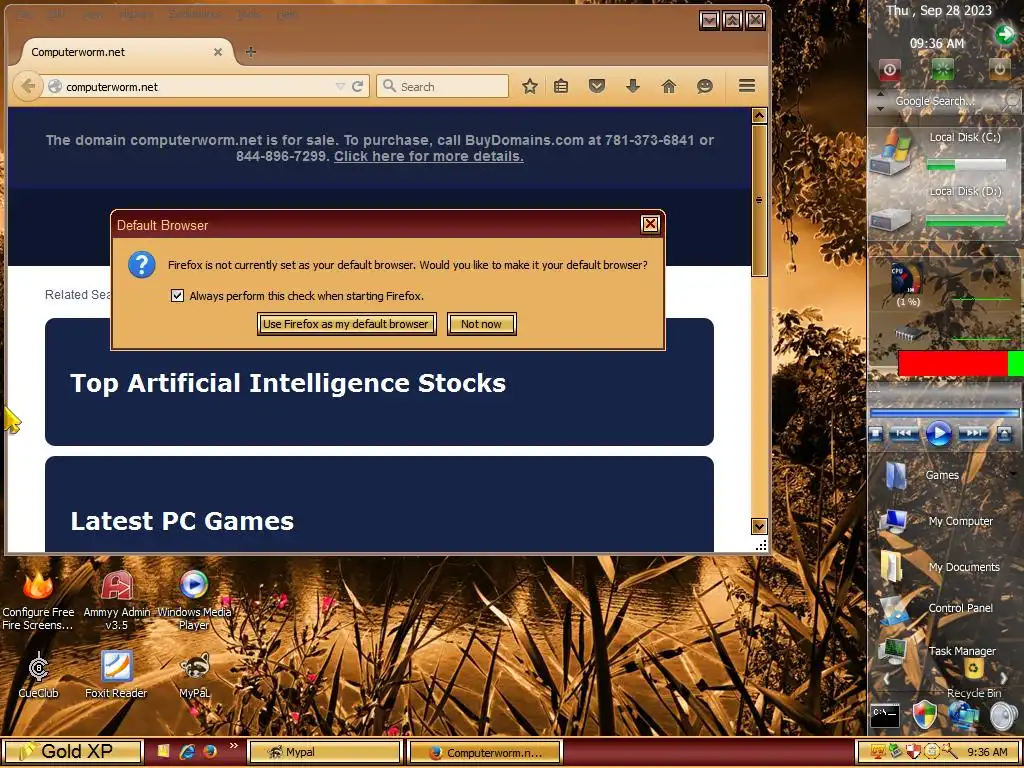Launch Internet Explorer from quick launch
The width and height of the screenshot is (1024, 768).
click(x=187, y=752)
